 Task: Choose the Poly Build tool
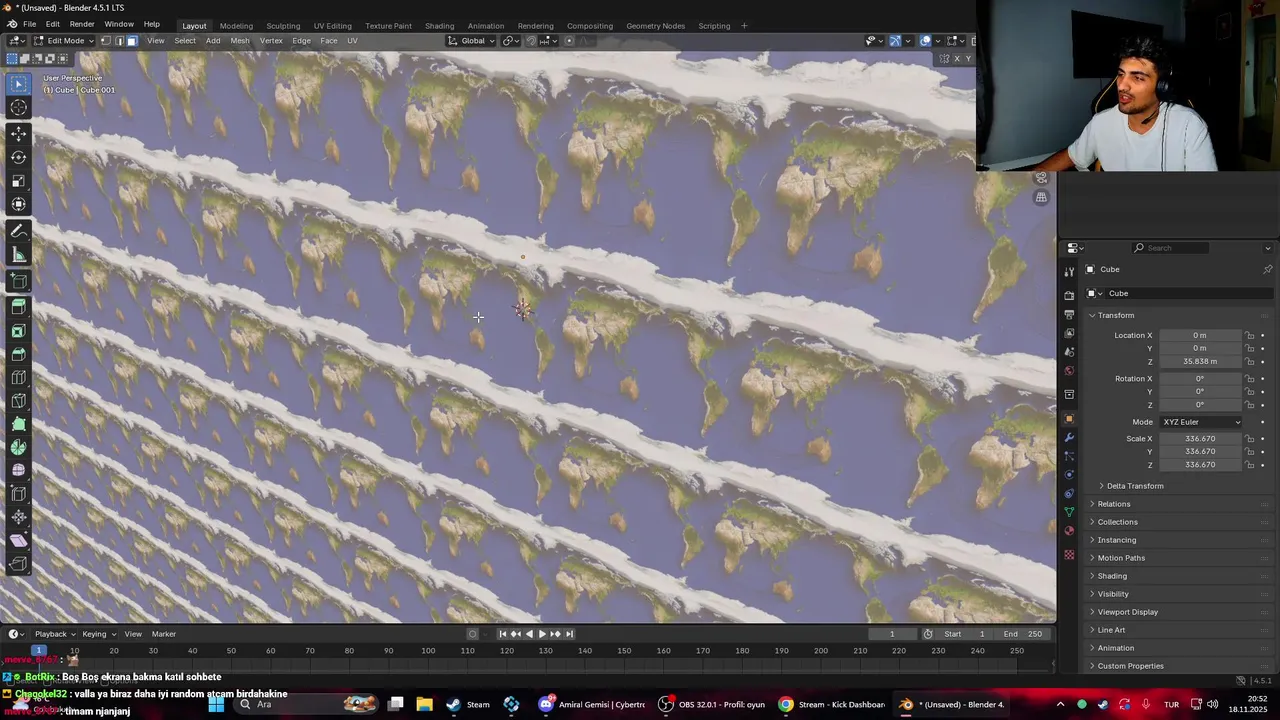click(x=19, y=424)
